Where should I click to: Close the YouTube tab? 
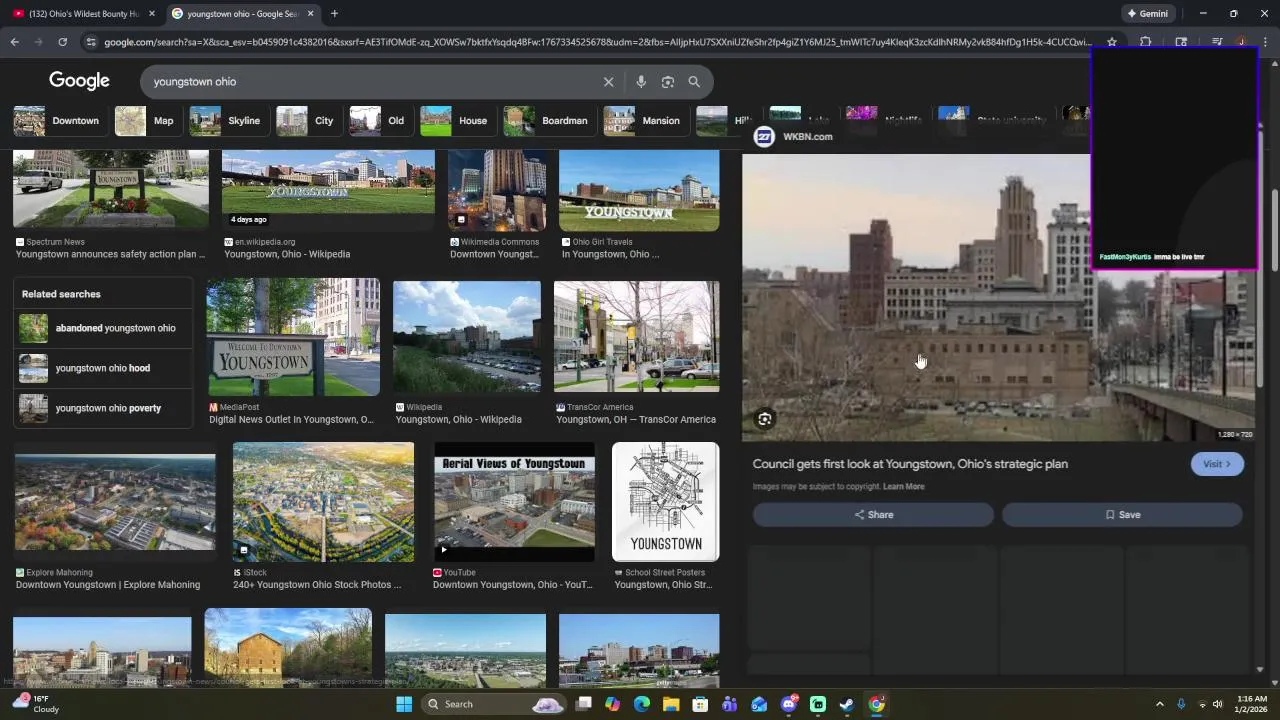pos(152,14)
